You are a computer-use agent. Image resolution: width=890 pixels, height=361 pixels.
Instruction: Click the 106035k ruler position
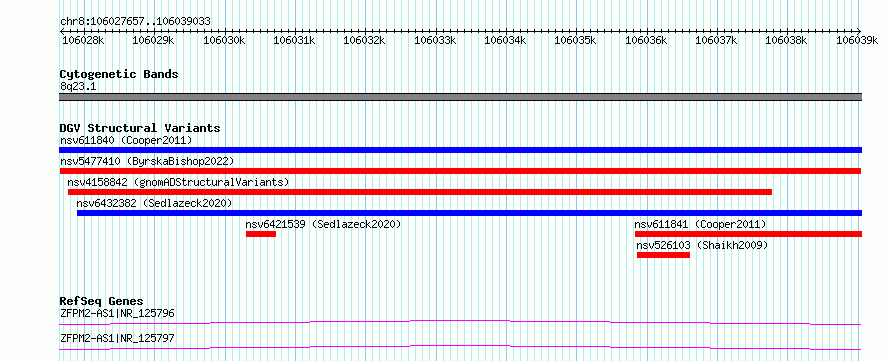[576, 40]
